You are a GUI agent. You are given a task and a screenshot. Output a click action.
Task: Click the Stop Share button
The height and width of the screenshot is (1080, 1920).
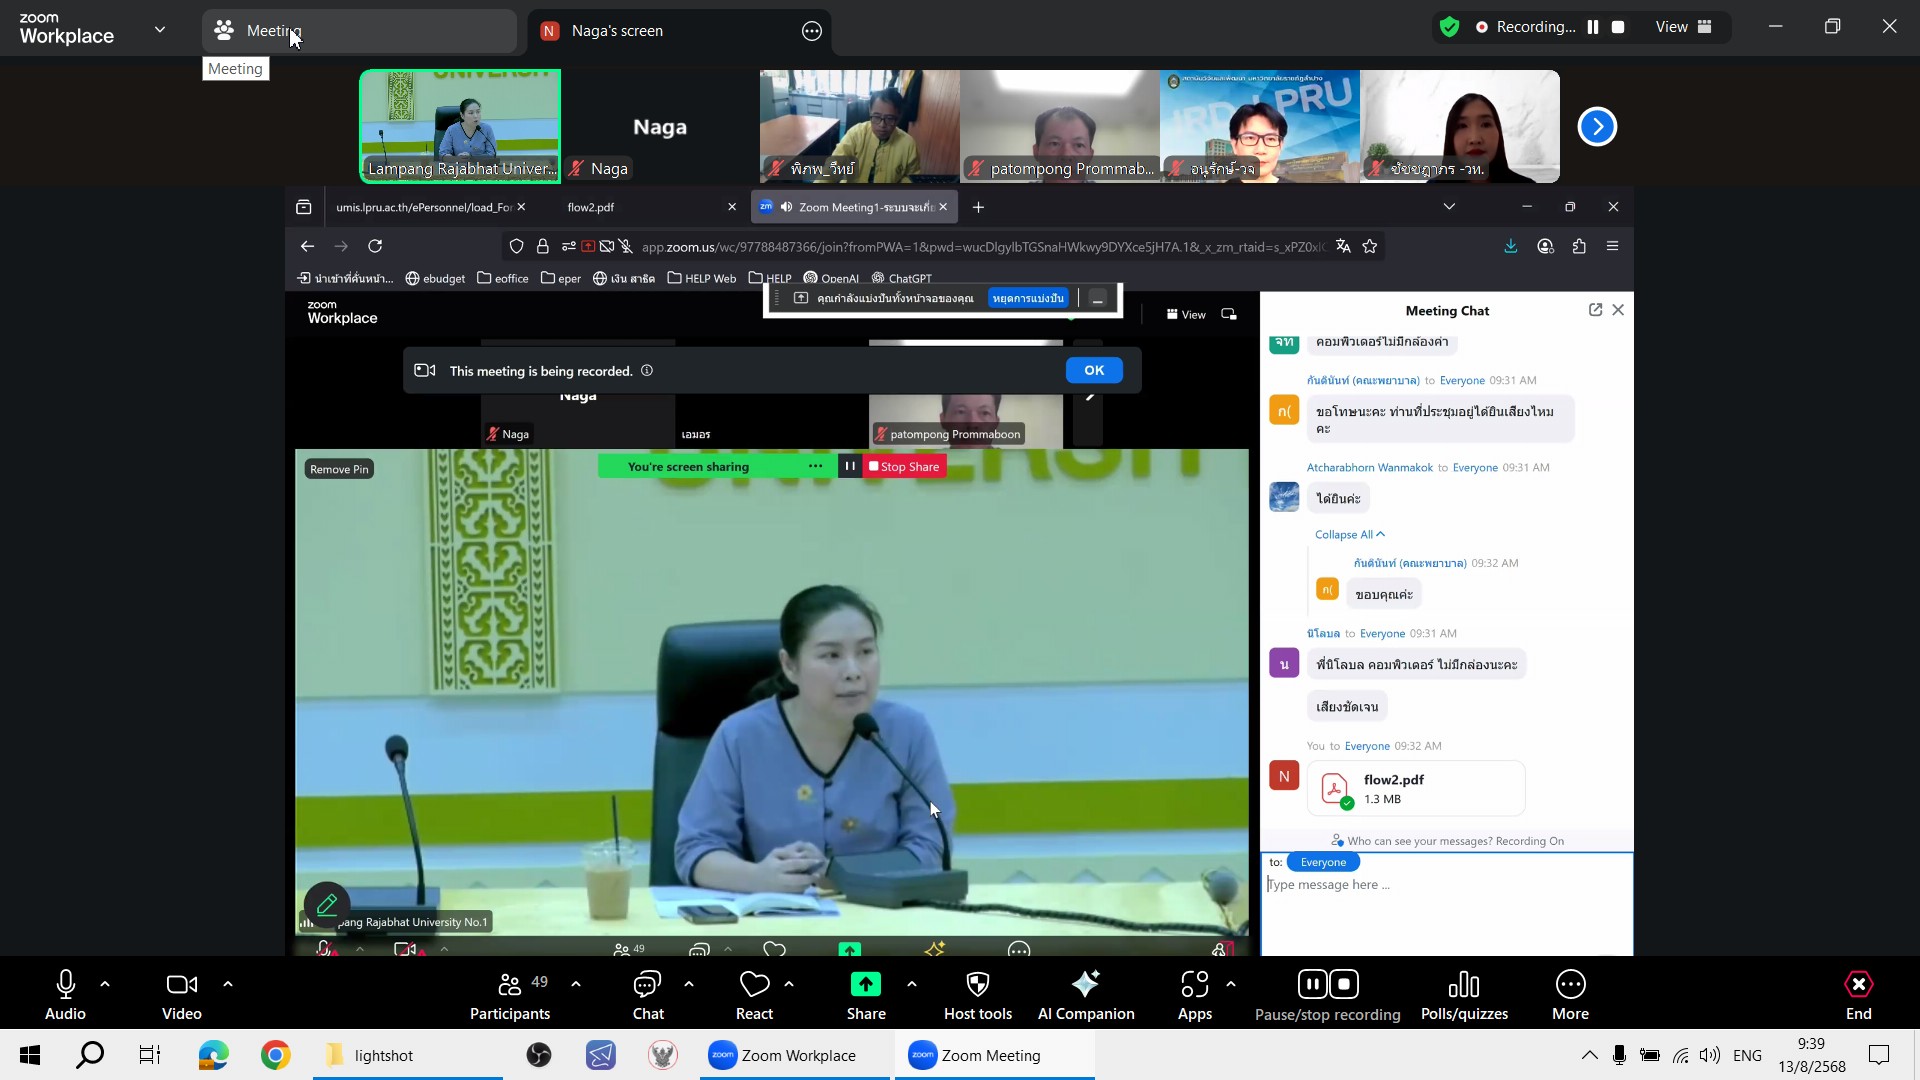coord(905,466)
